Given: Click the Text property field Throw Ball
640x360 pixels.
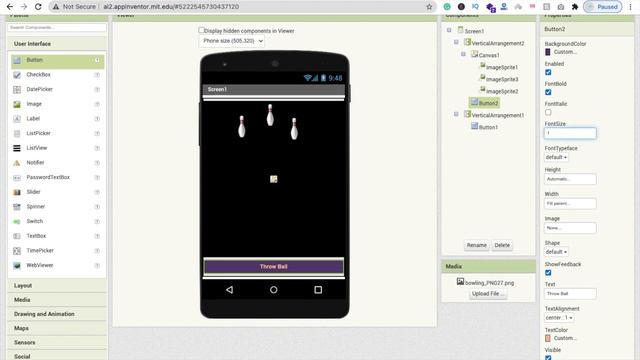Looking at the screenshot, I should pos(570,293).
